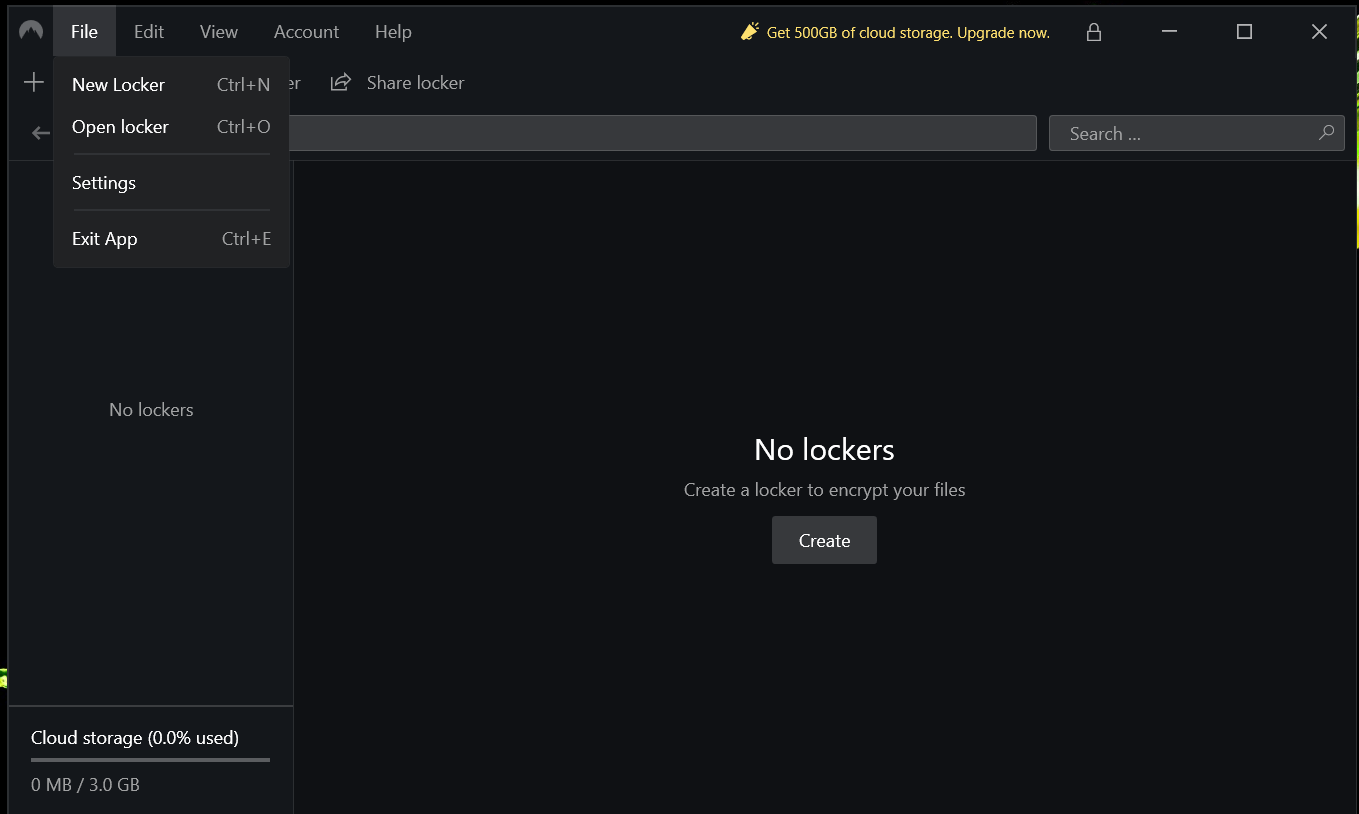Click the padlock icon in the title bar
This screenshot has height=814, width=1359.
point(1093,31)
